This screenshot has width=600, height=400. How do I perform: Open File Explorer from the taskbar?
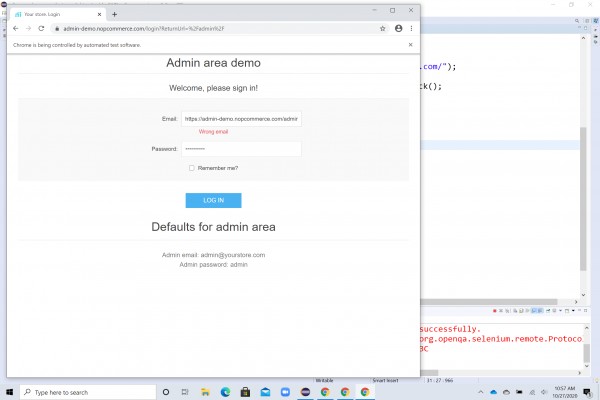click(205, 392)
